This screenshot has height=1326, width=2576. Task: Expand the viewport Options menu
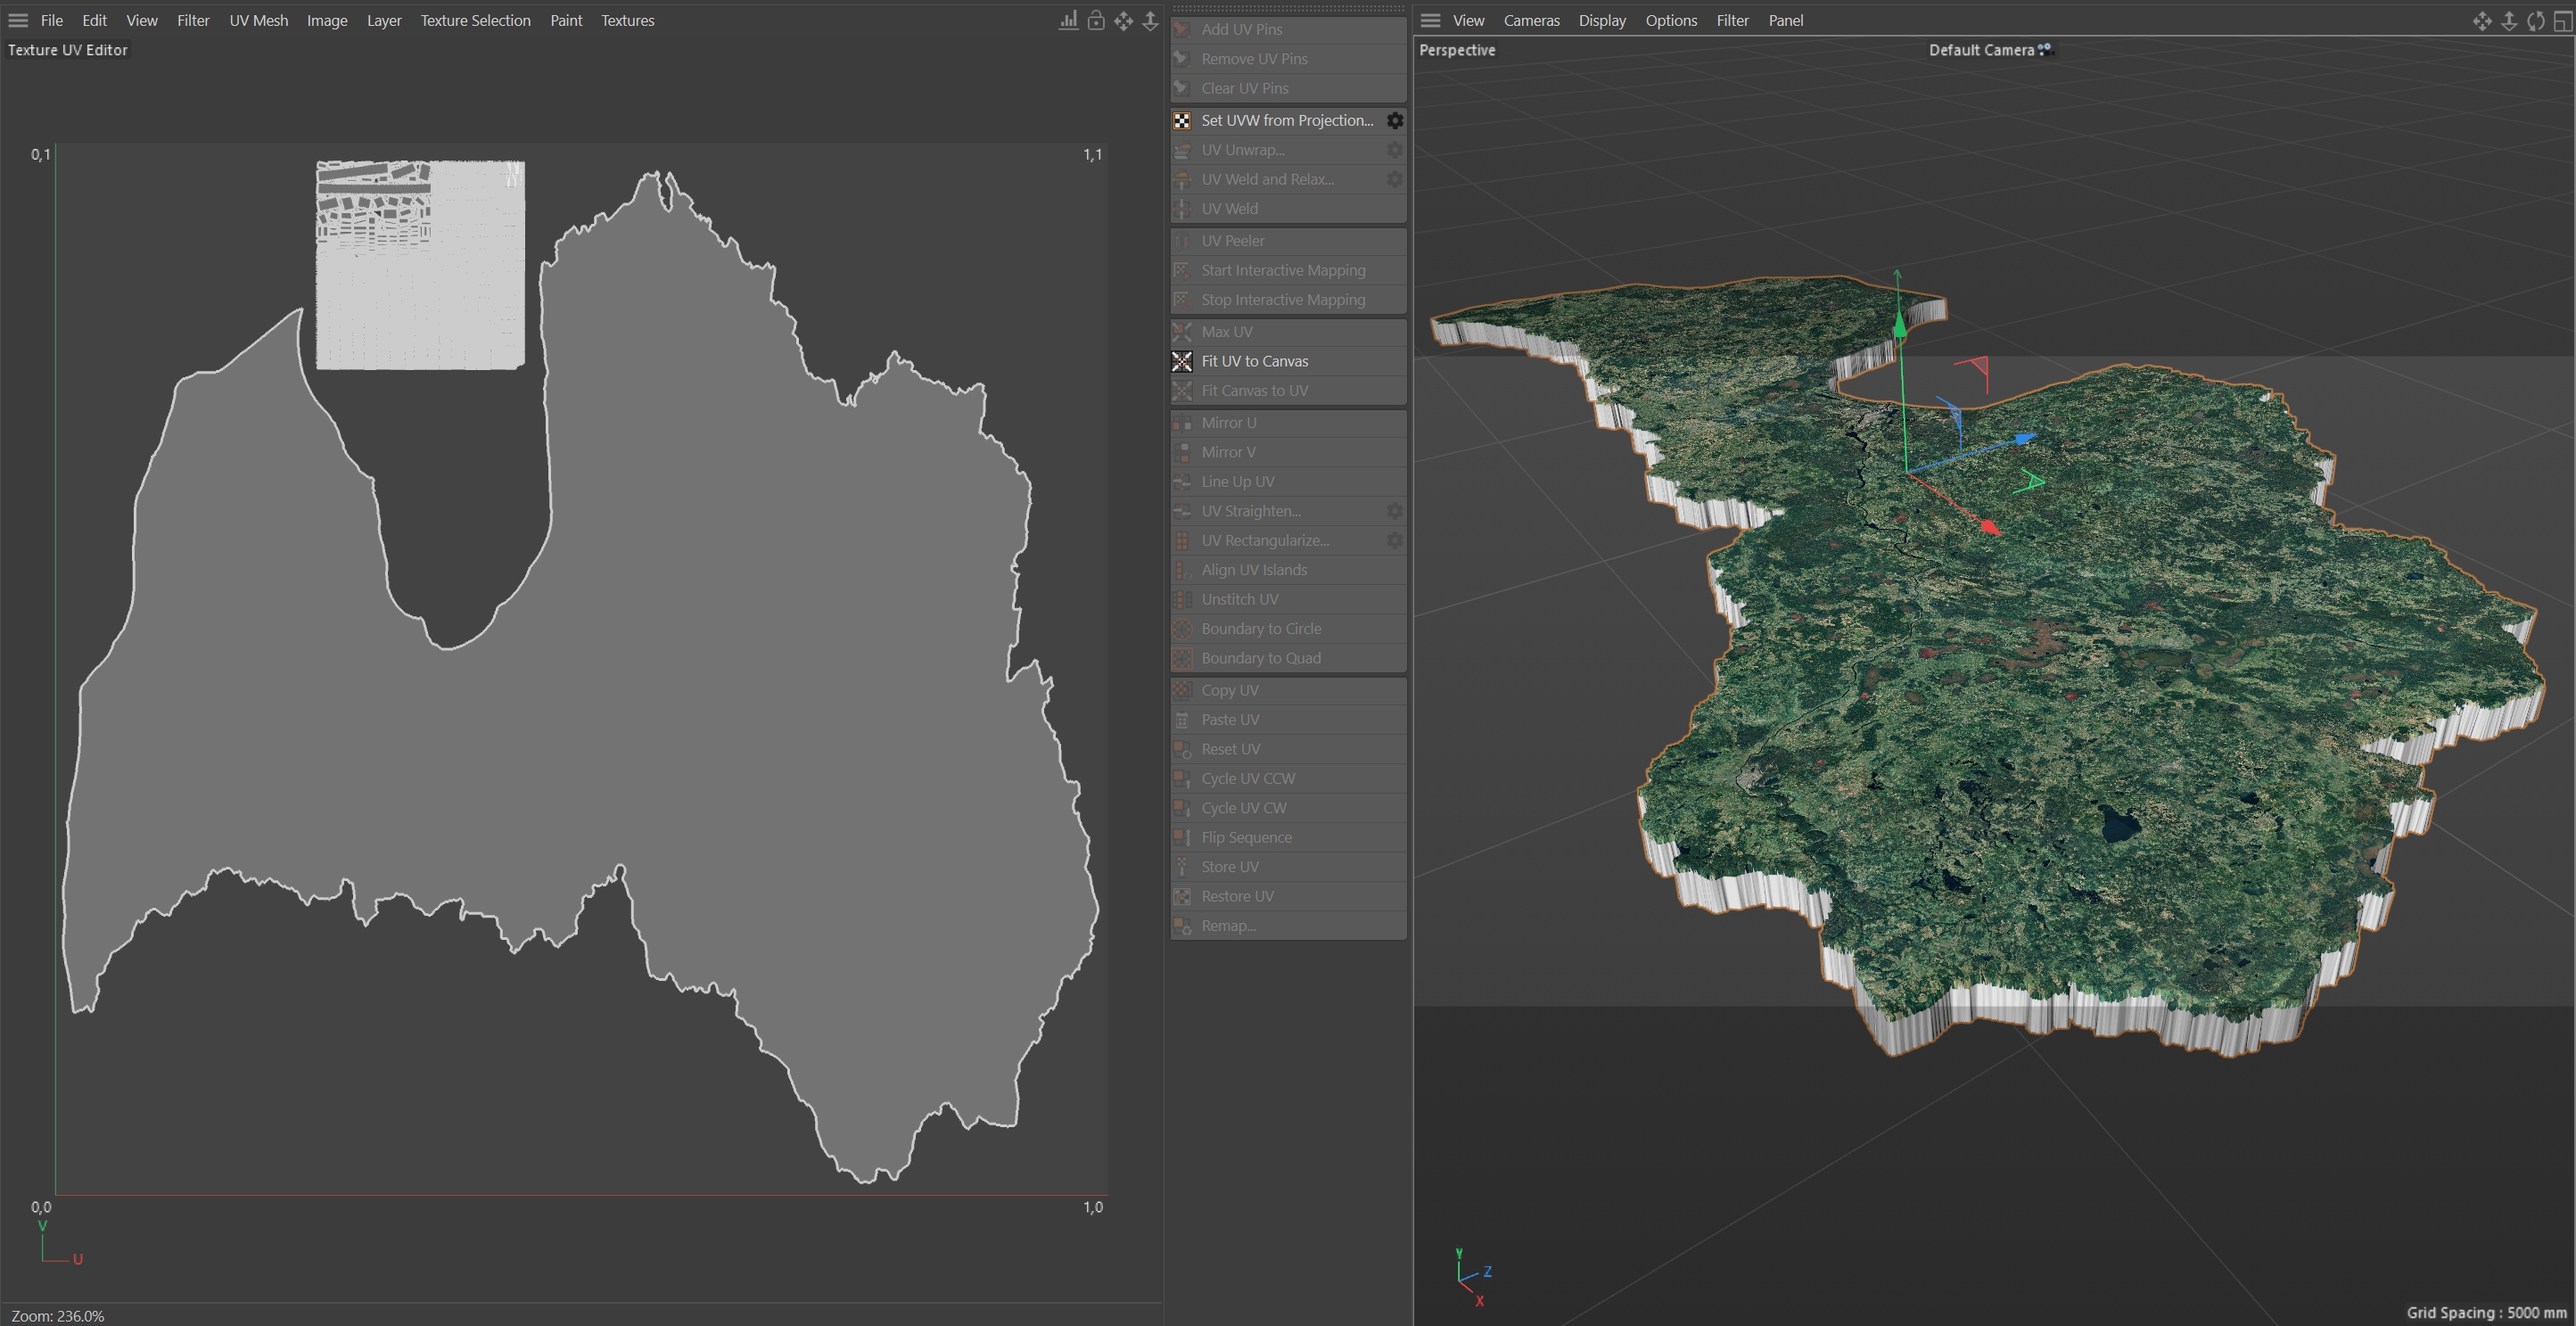point(1670,20)
